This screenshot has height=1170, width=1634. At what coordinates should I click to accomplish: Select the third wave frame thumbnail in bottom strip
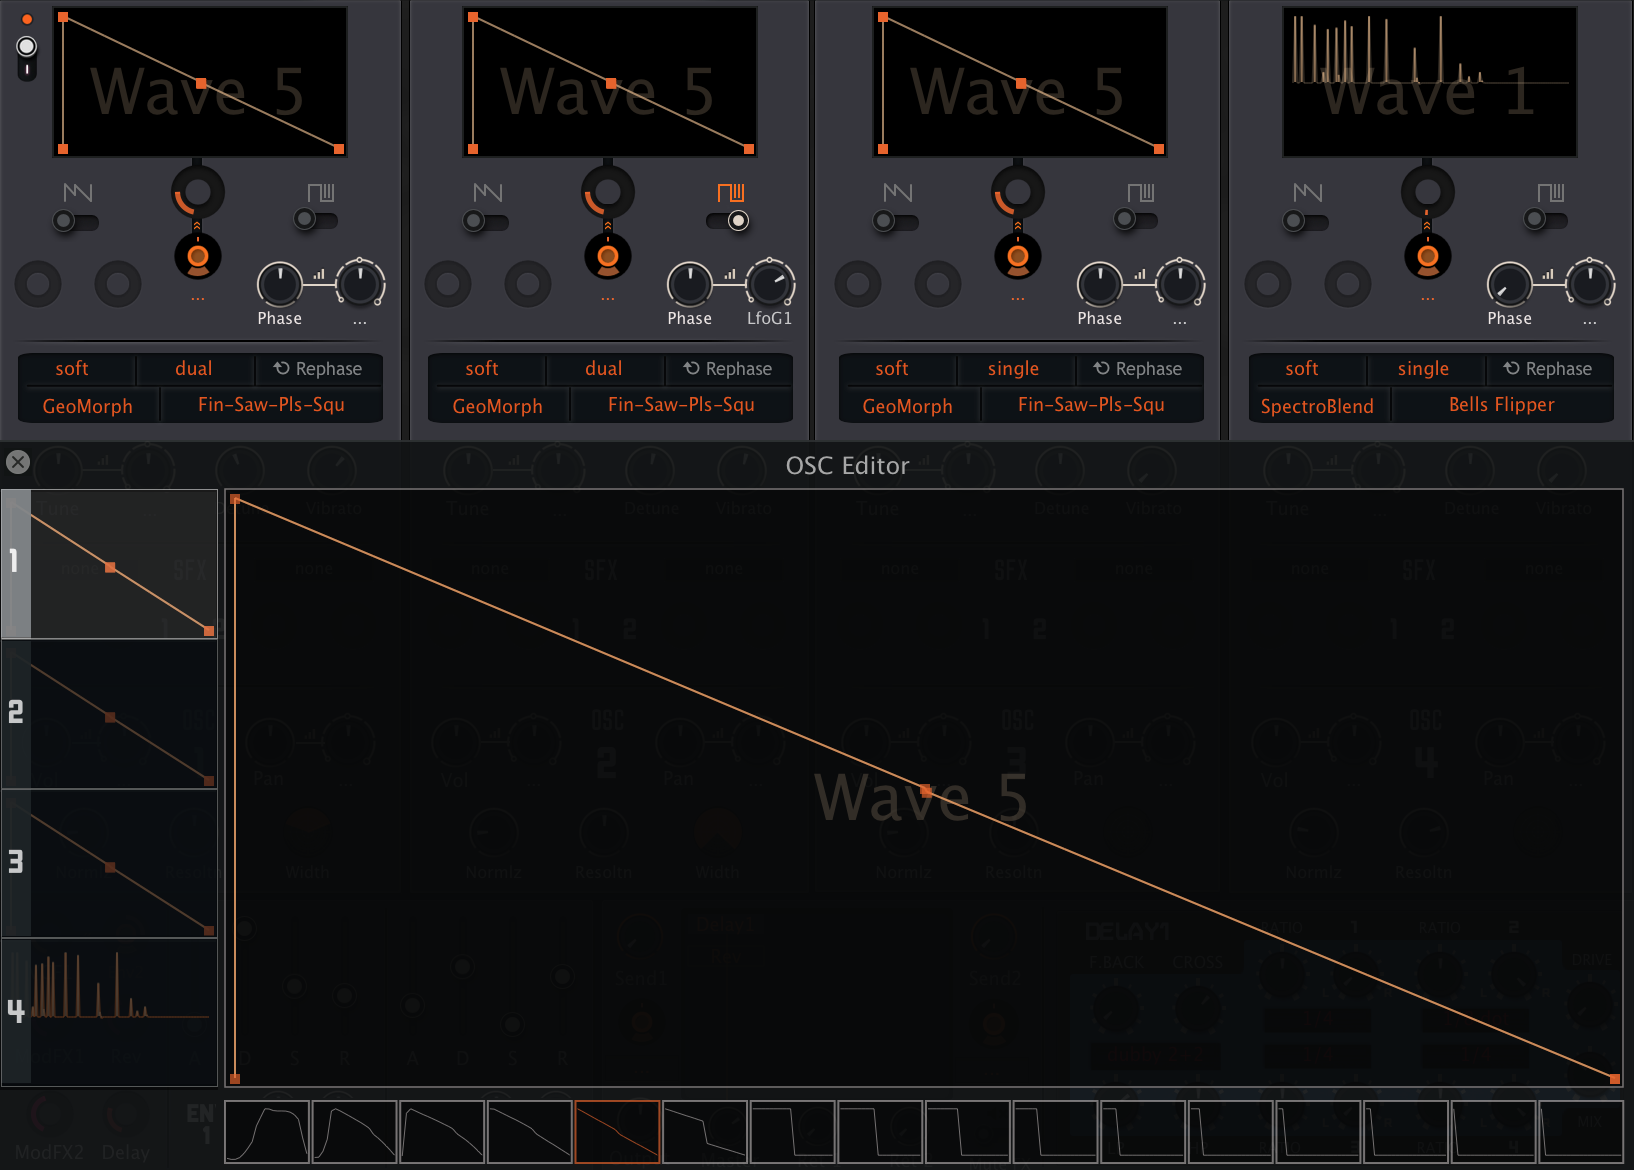point(442,1132)
